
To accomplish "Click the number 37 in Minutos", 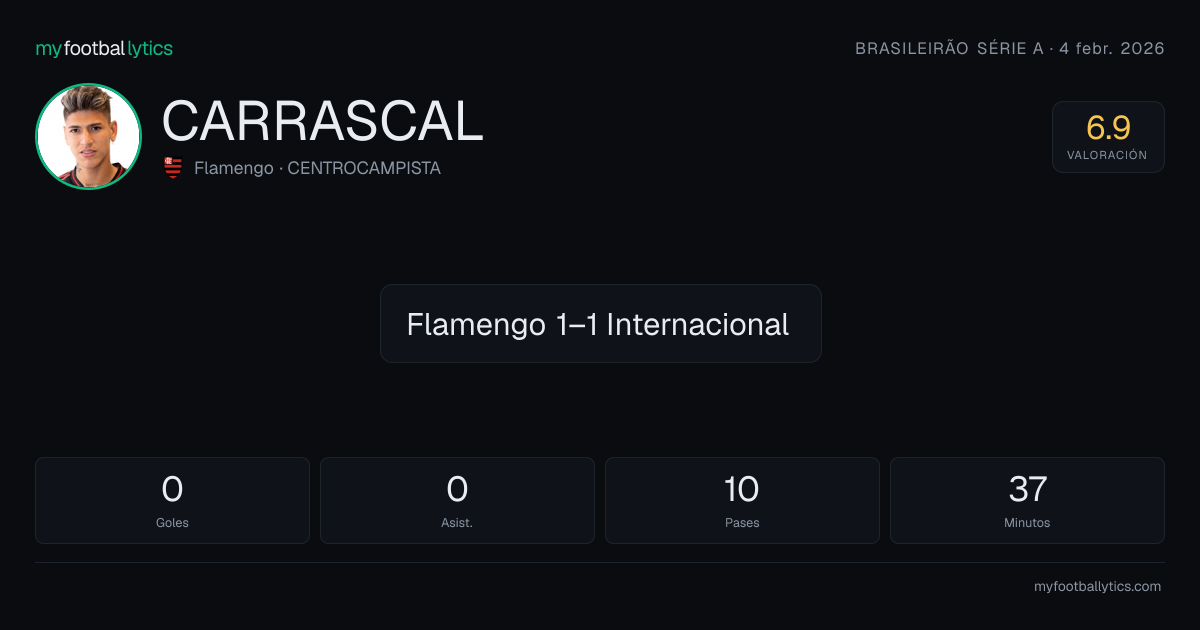I will 1027,489.
